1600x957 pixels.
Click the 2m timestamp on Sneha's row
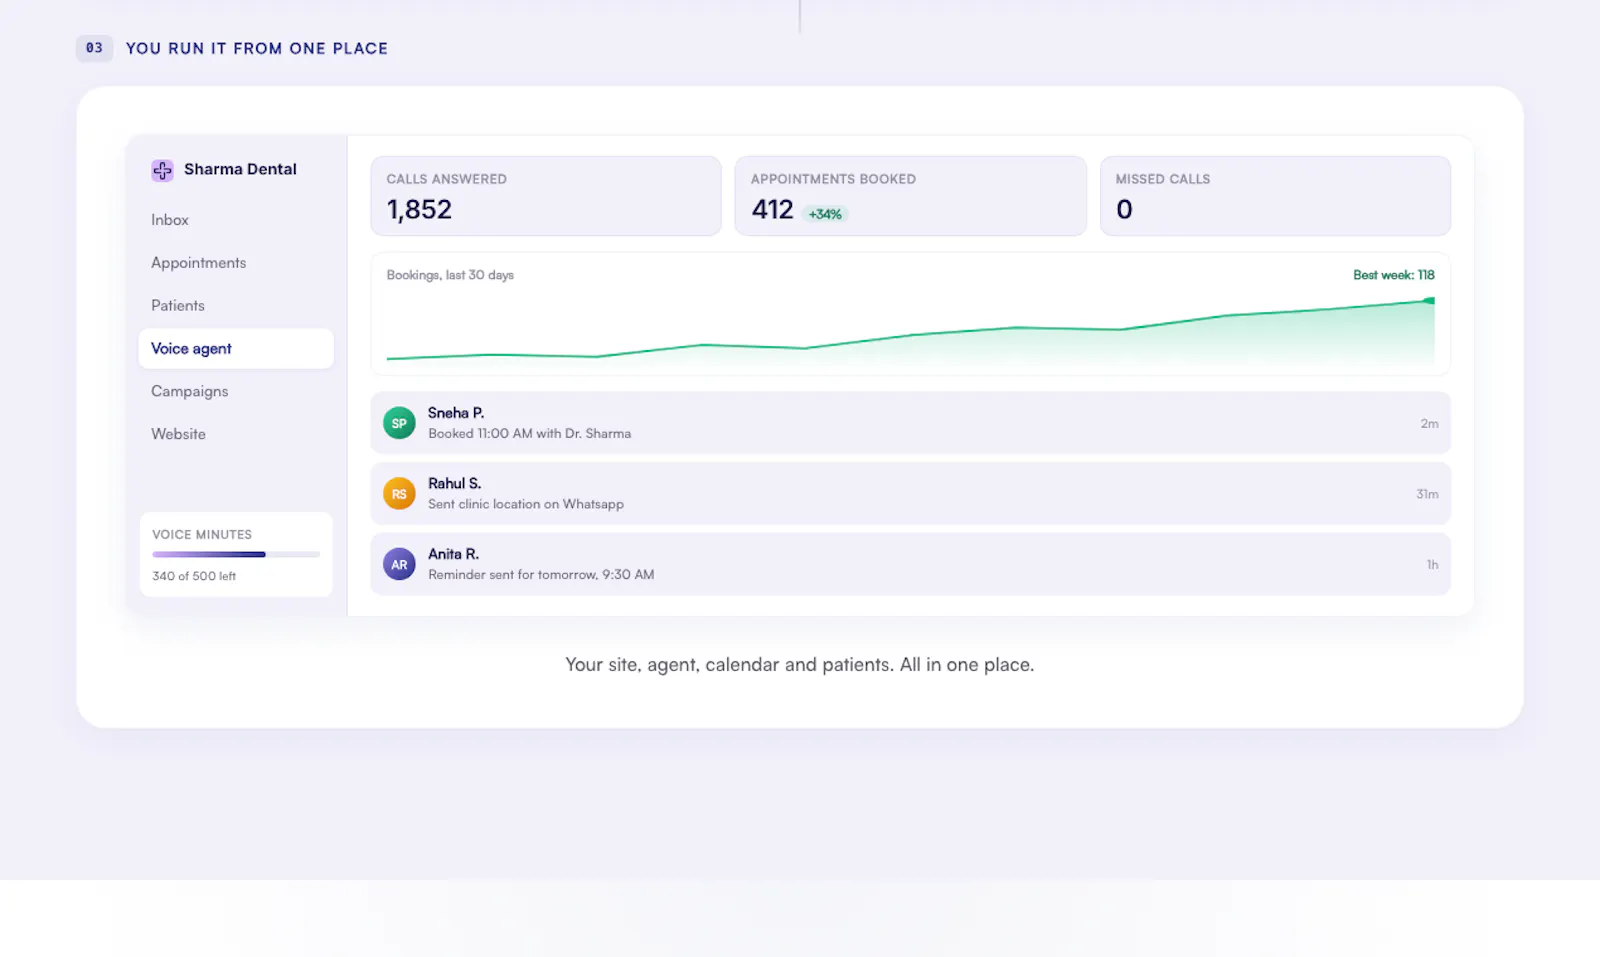pos(1429,424)
